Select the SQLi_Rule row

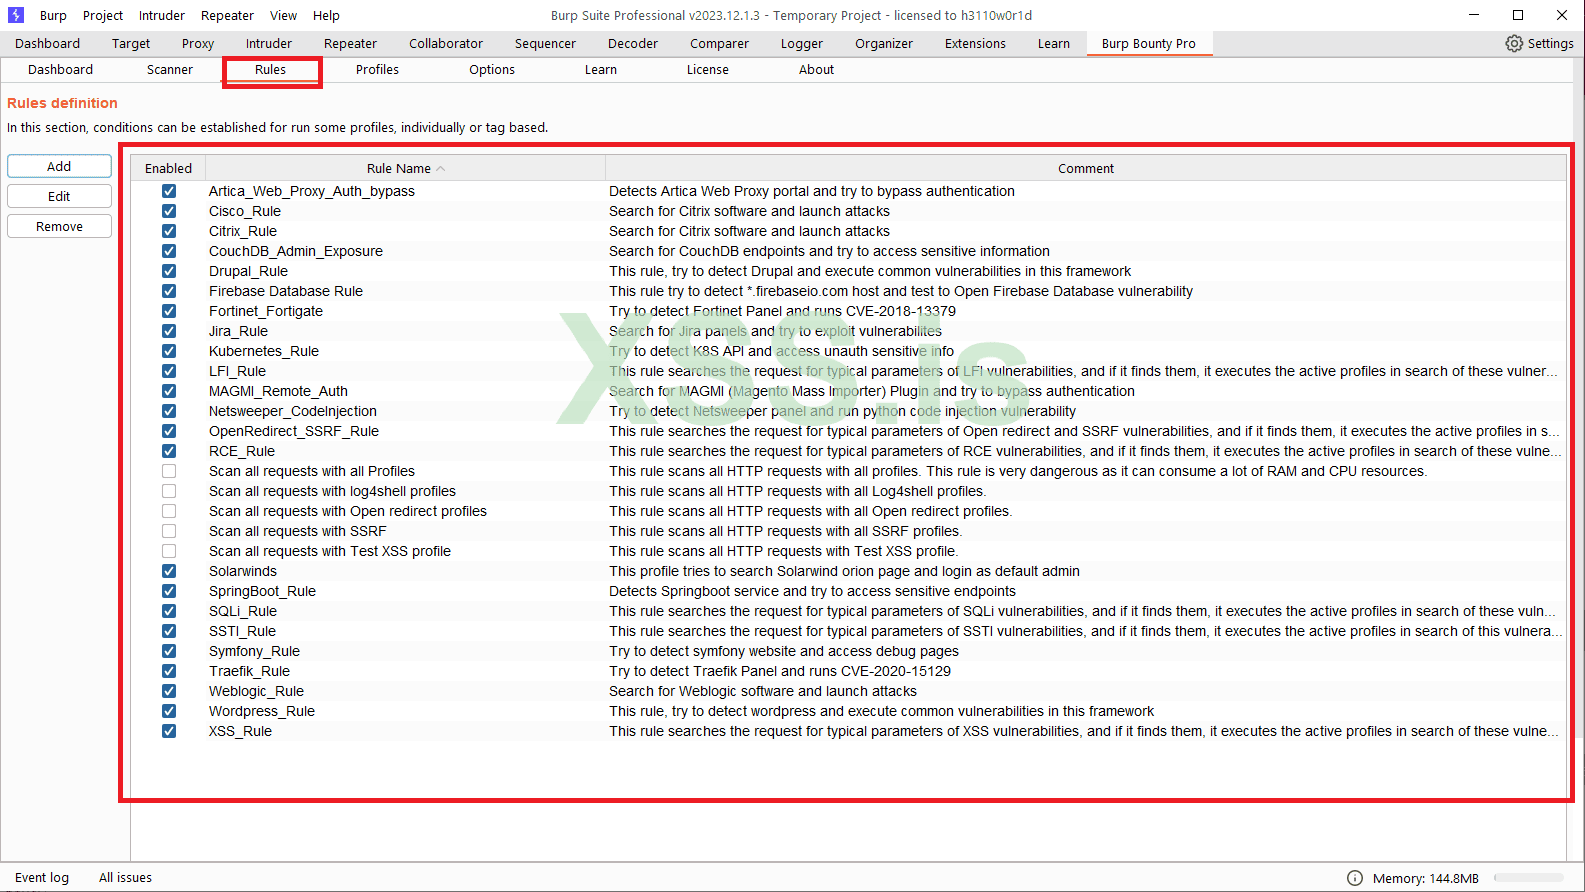tap(848, 611)
